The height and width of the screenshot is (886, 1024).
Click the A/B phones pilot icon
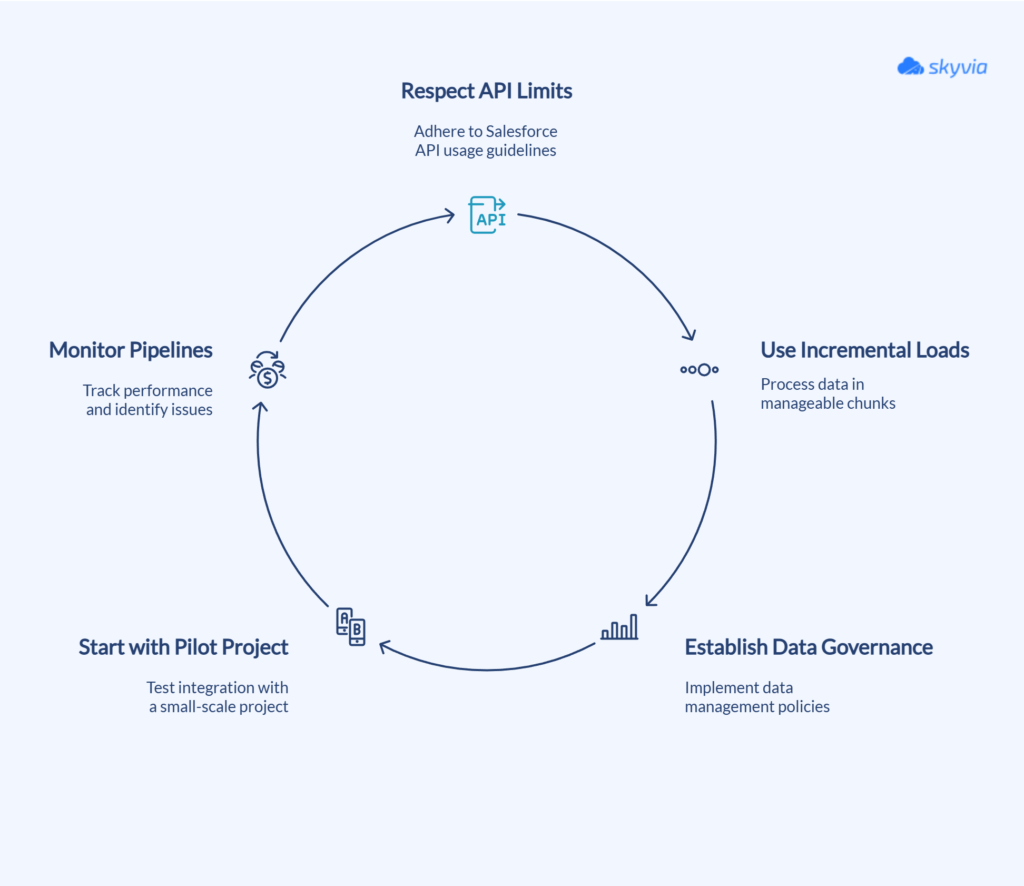click(351, 626)
